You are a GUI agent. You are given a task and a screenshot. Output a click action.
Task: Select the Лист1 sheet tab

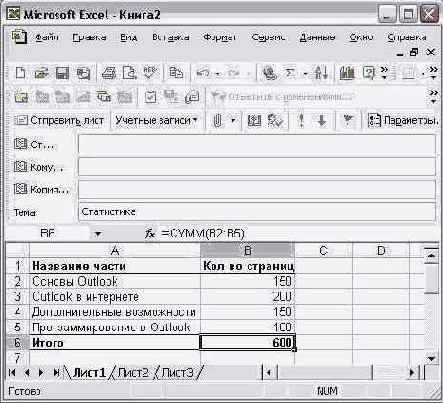[x=89, y=373]
